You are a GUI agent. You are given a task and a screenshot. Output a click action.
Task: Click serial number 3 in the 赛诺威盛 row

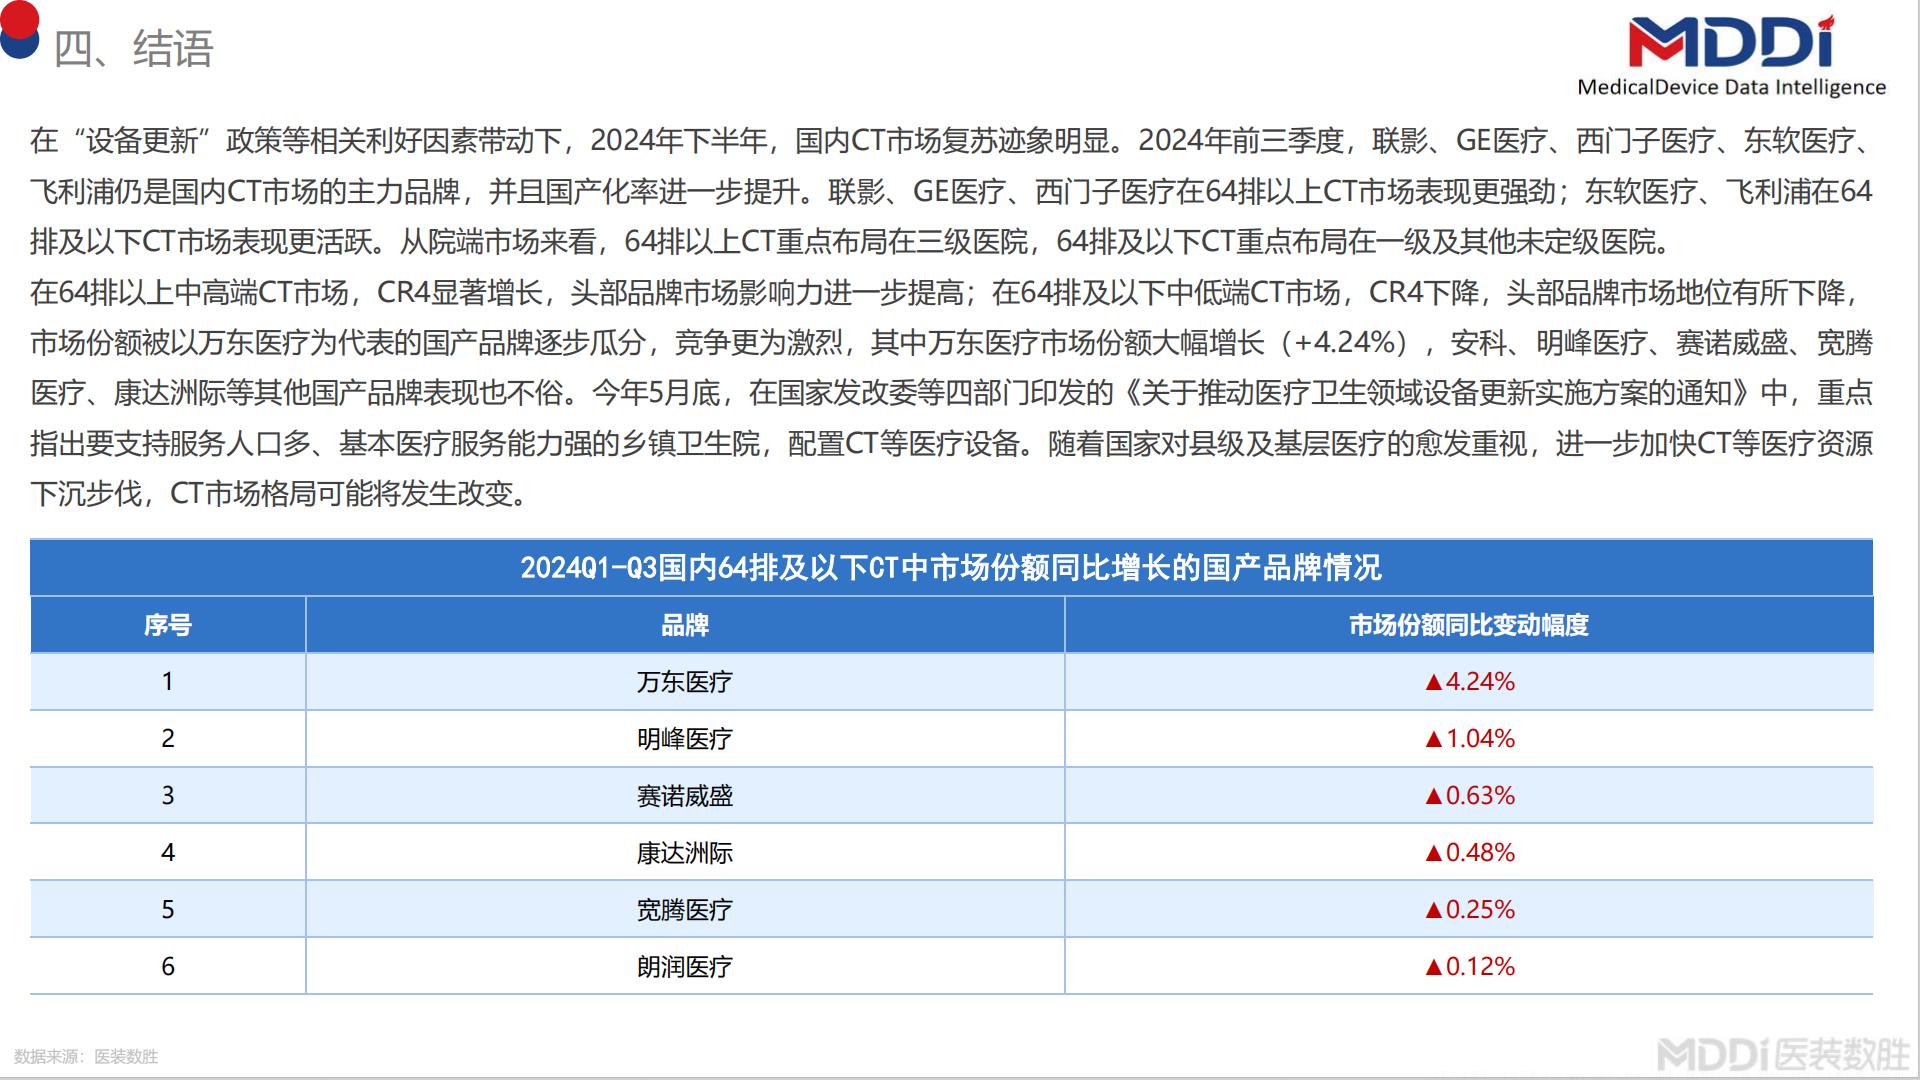click(168, 796)
